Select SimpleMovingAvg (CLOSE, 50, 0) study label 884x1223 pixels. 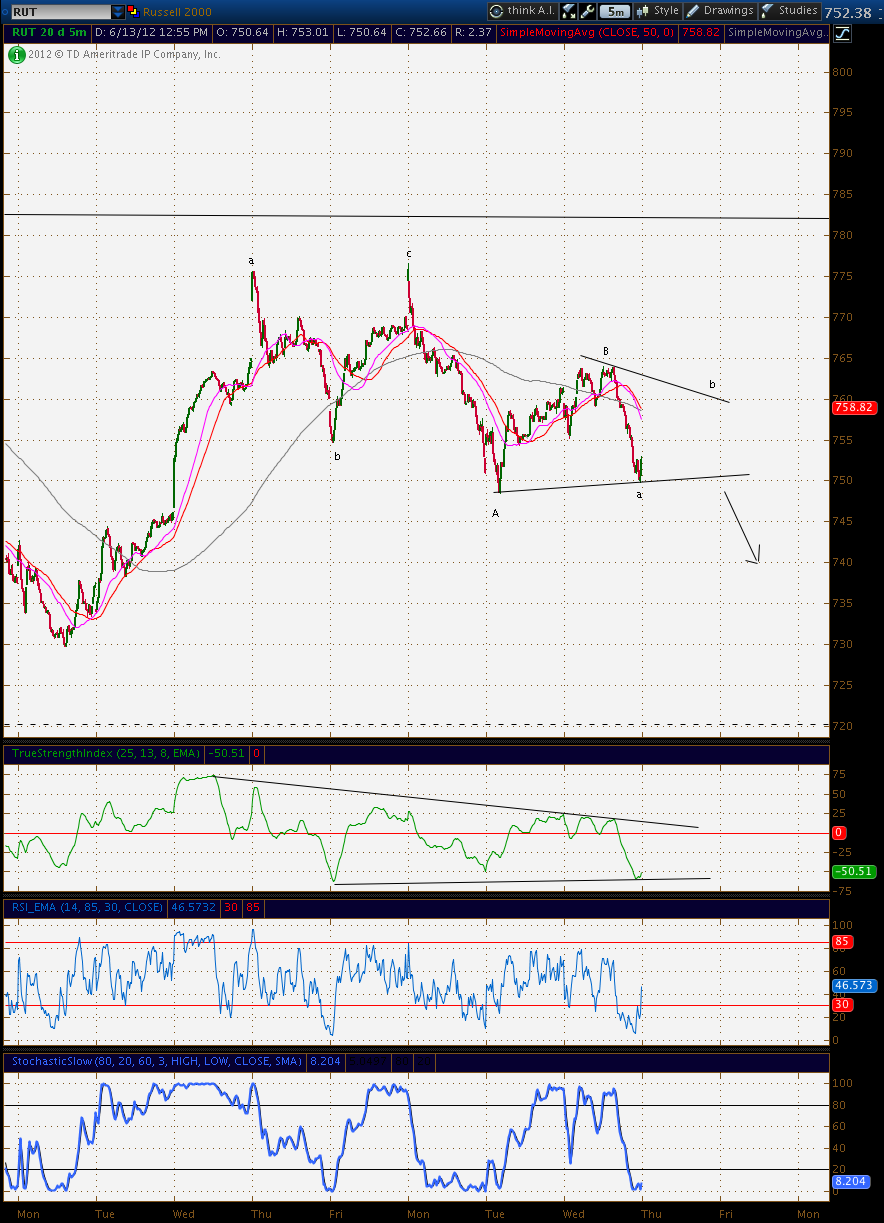pyautogui.click(x=588, y=33)
